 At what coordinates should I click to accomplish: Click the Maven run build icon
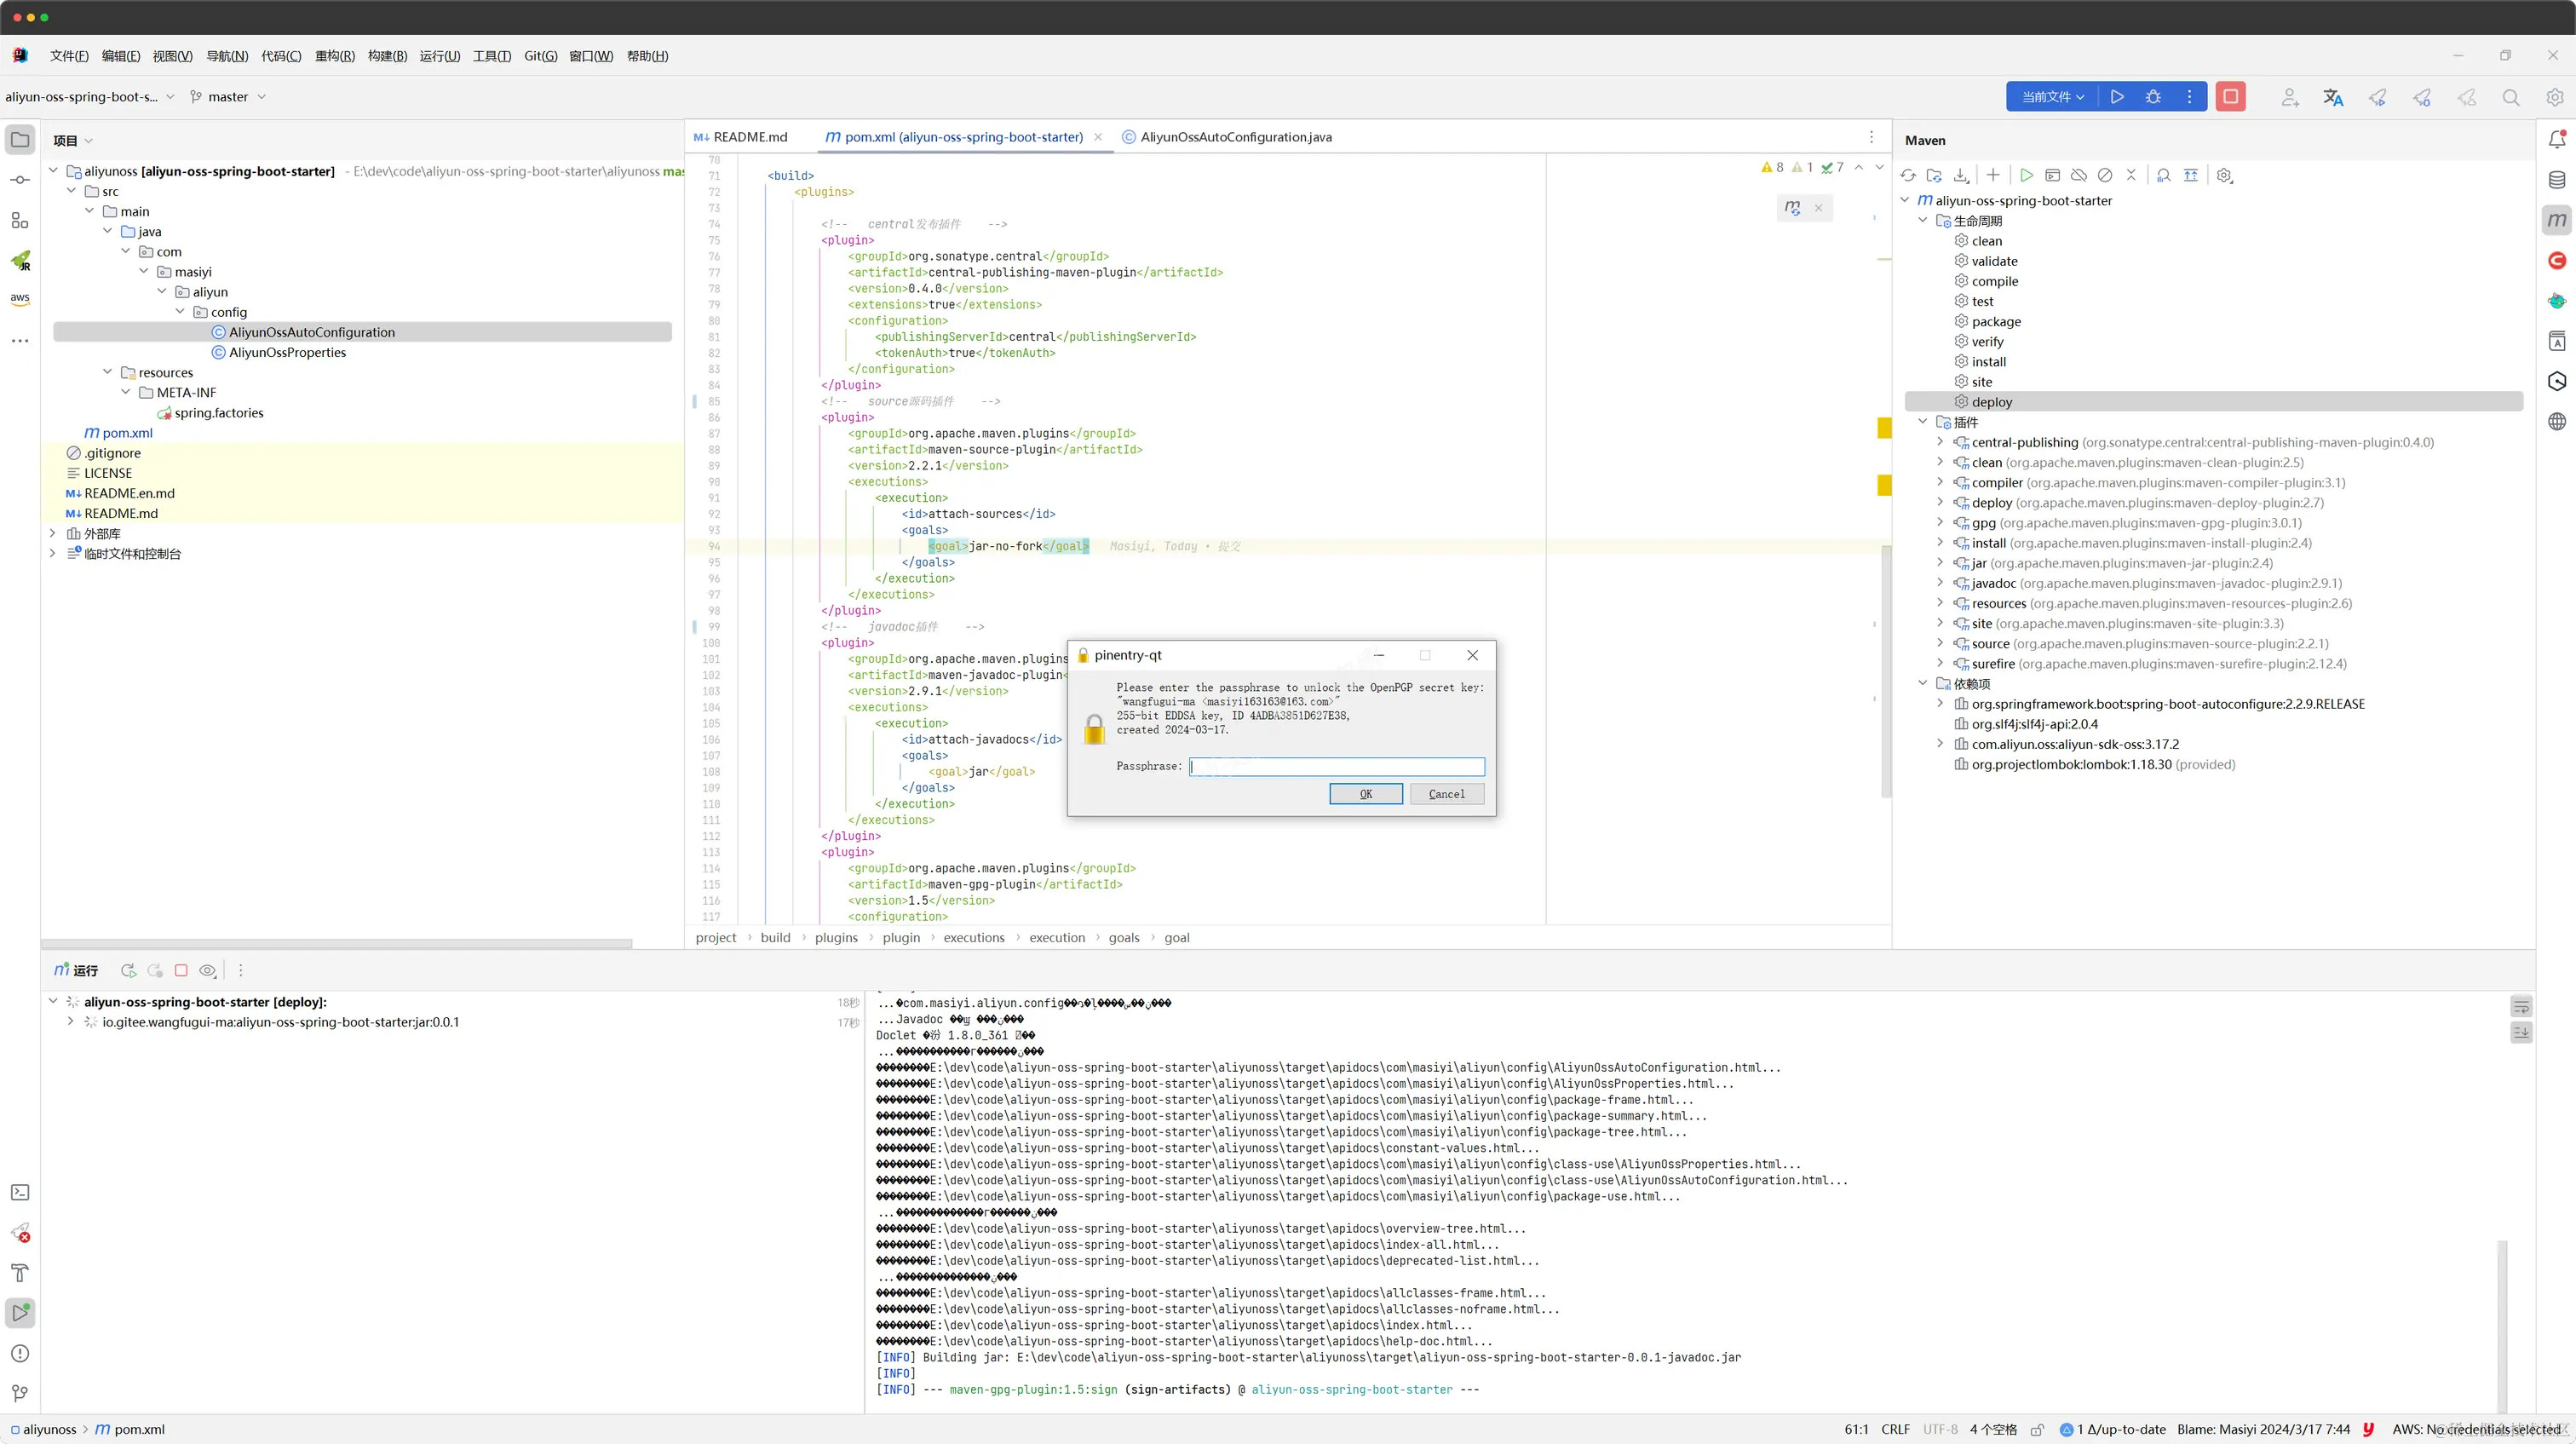pos(2026,175)
